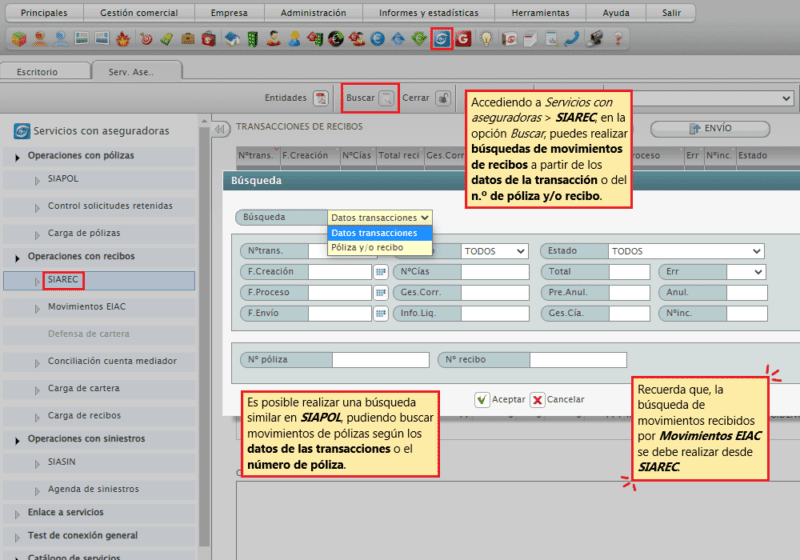
Task: Click the orange person icon in toolbar
Action: tap(40, 39)
